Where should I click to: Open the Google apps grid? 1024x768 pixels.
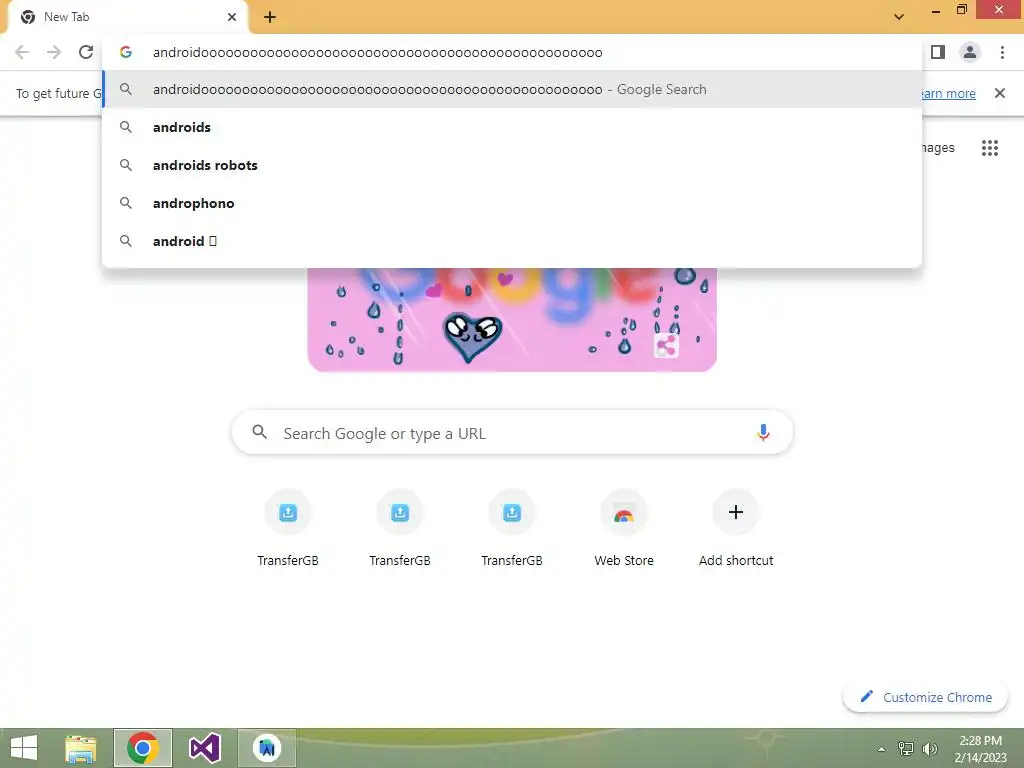coord(990,148)
